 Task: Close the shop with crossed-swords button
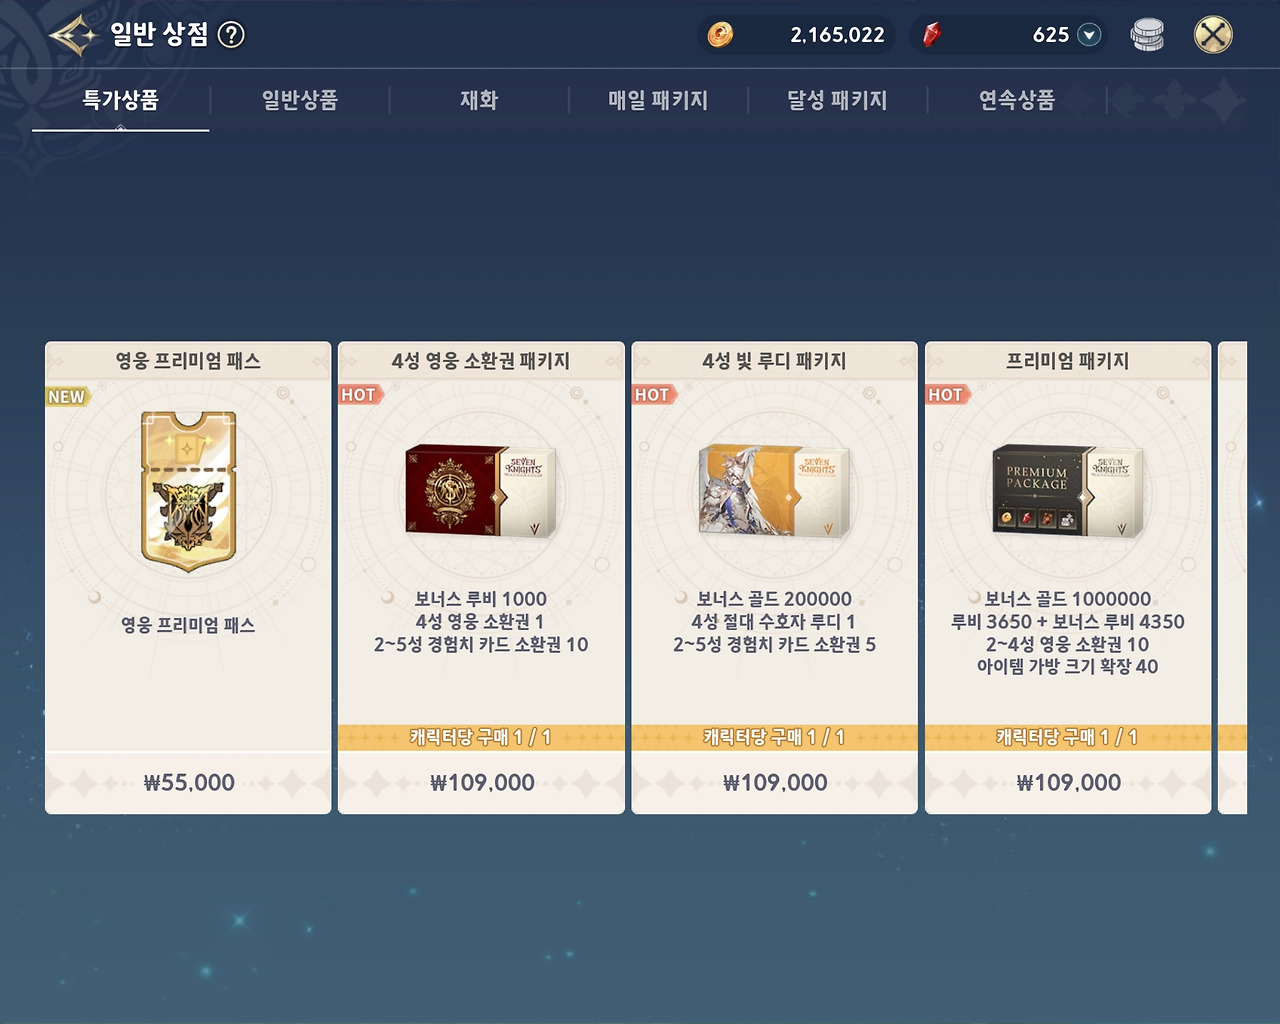click(1213, 35)
